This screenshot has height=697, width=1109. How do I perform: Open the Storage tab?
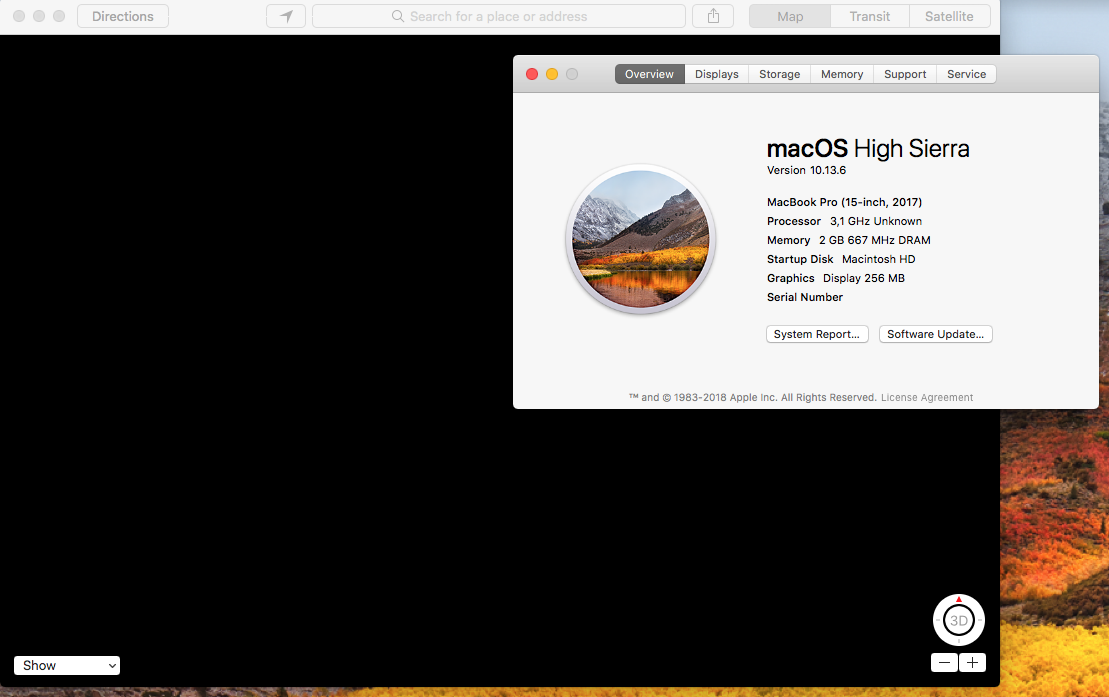point(779,74)
